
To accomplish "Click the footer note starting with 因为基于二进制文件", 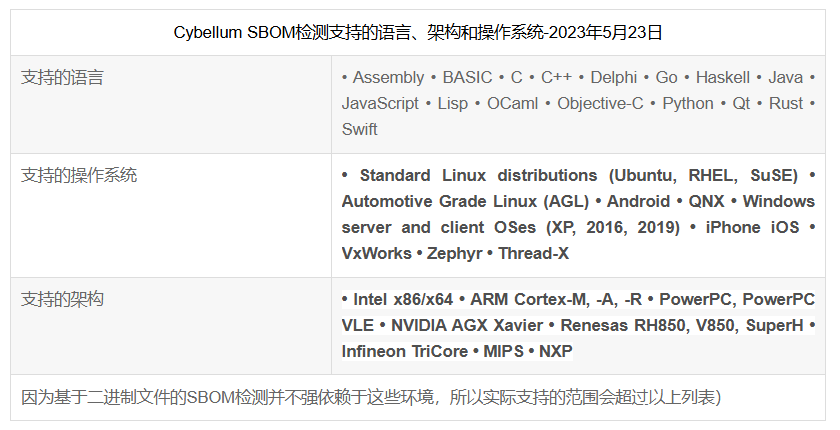I will pos(371,397).
